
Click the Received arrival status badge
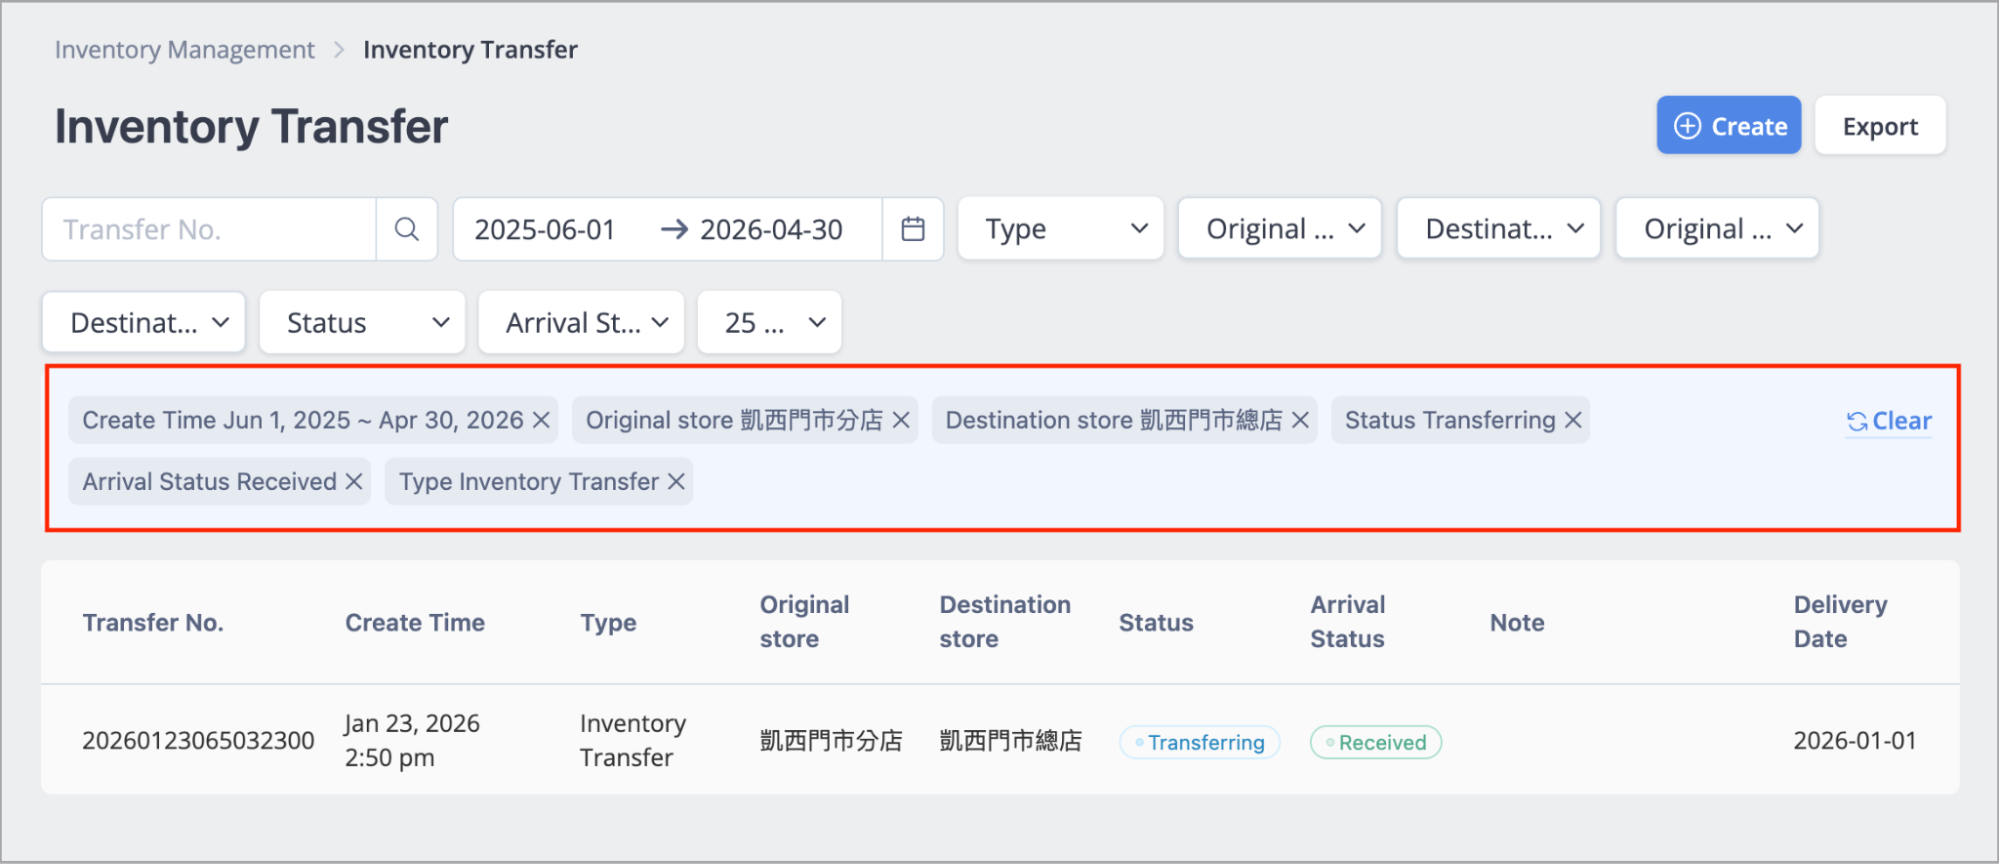(x=1376, y=742)
